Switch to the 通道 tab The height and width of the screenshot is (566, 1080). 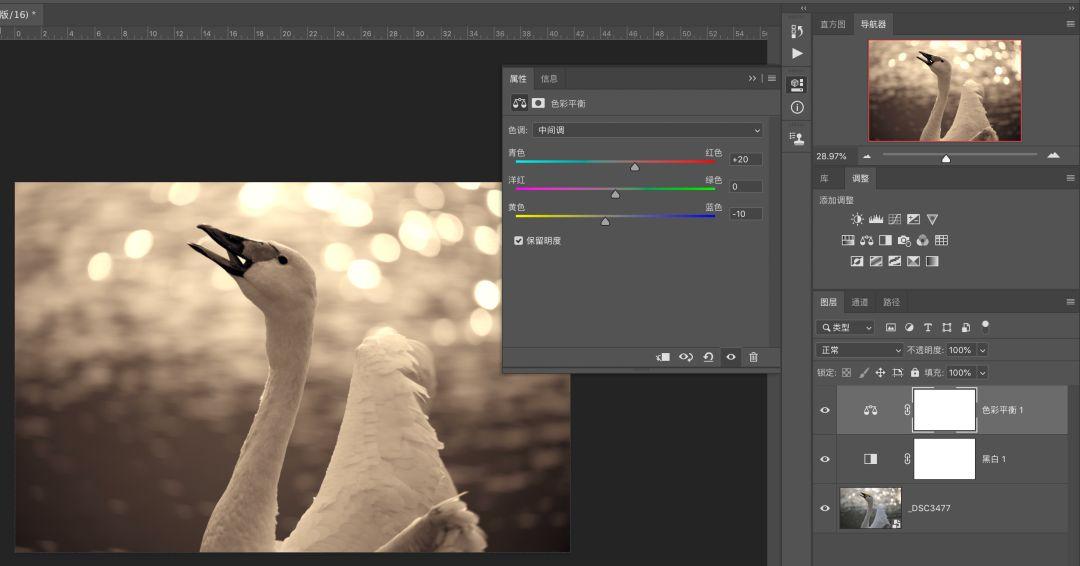coord(860,302)
